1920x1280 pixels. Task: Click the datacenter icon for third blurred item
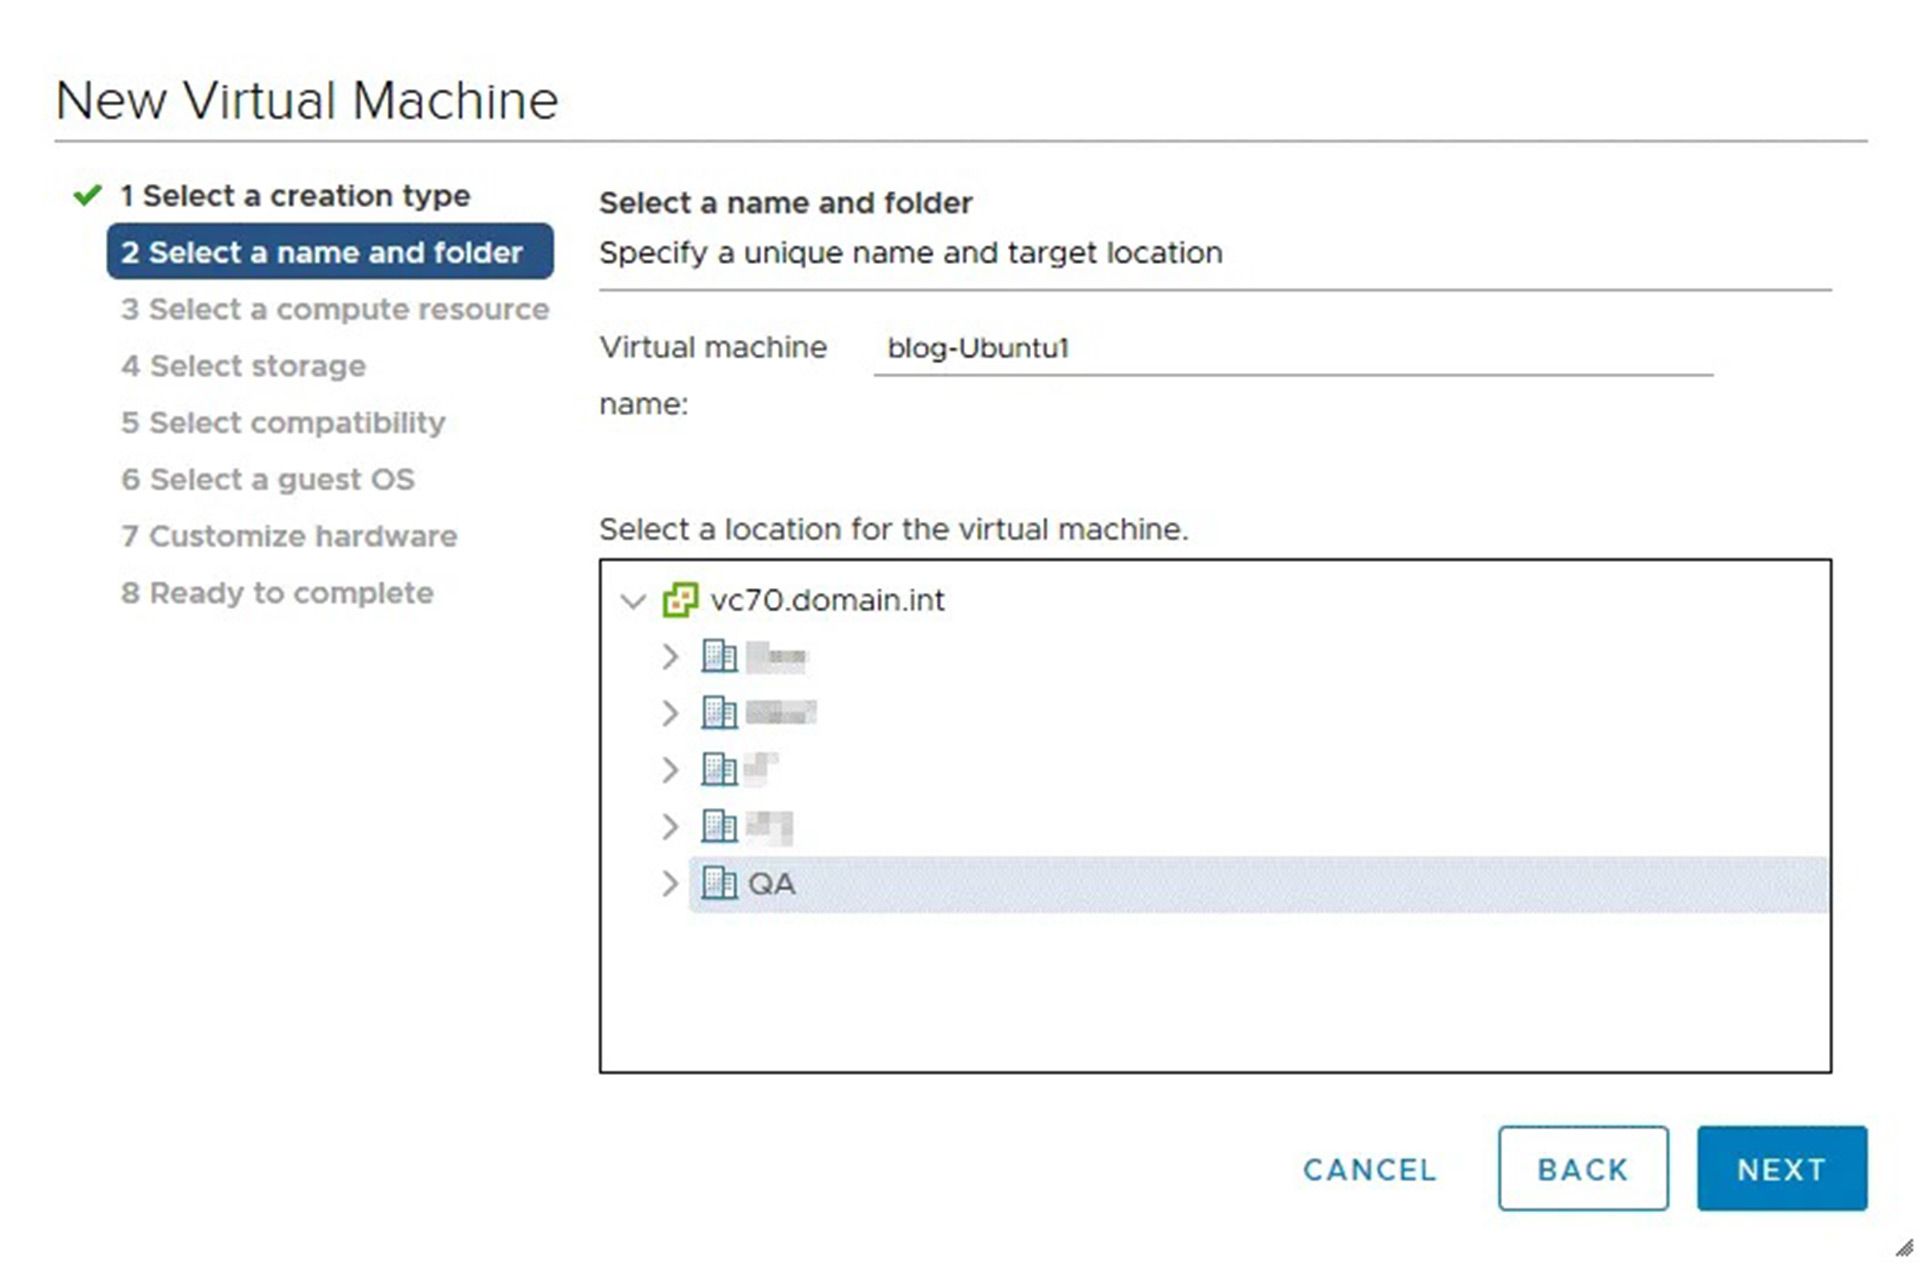(x=719, y=770)
